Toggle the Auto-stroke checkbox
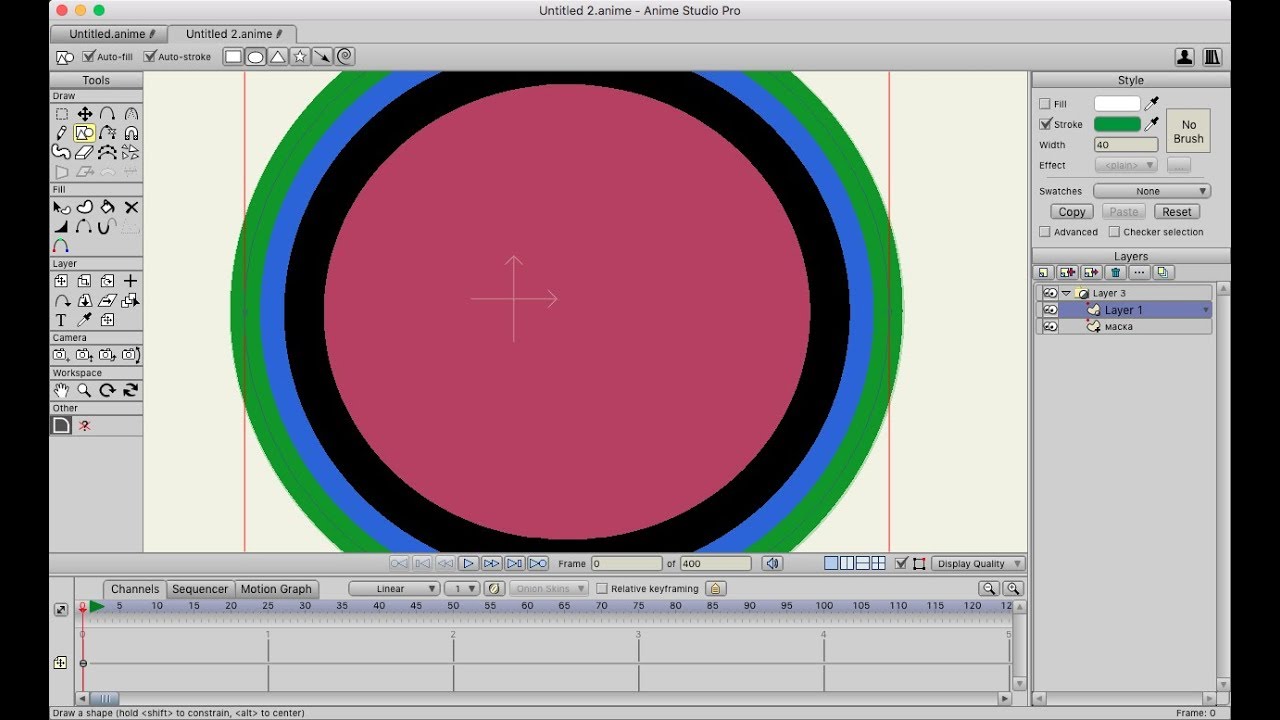Screen dimensions: 1280x720 (x=150, y=57)
